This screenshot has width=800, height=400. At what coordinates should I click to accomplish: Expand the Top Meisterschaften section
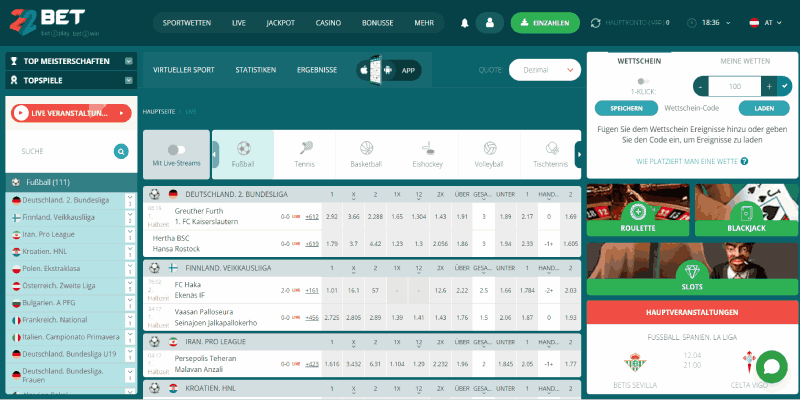point(129,61)
